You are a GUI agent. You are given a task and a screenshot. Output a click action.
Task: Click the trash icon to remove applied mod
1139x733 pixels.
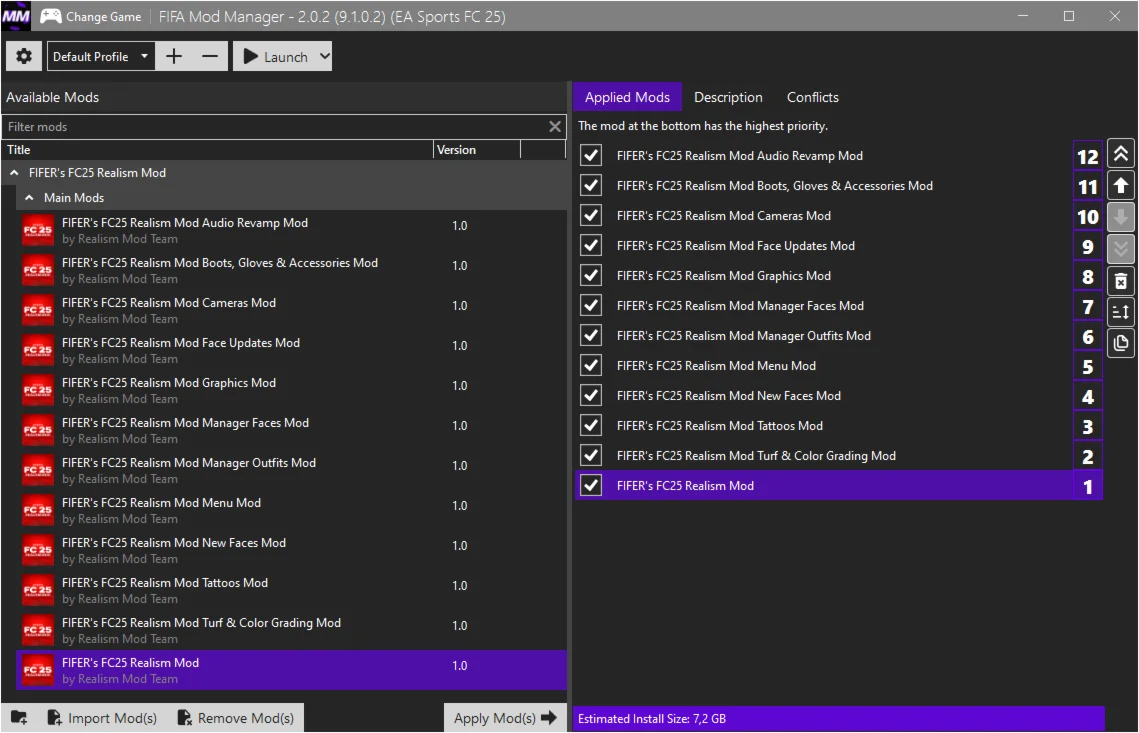(1121, 281)
